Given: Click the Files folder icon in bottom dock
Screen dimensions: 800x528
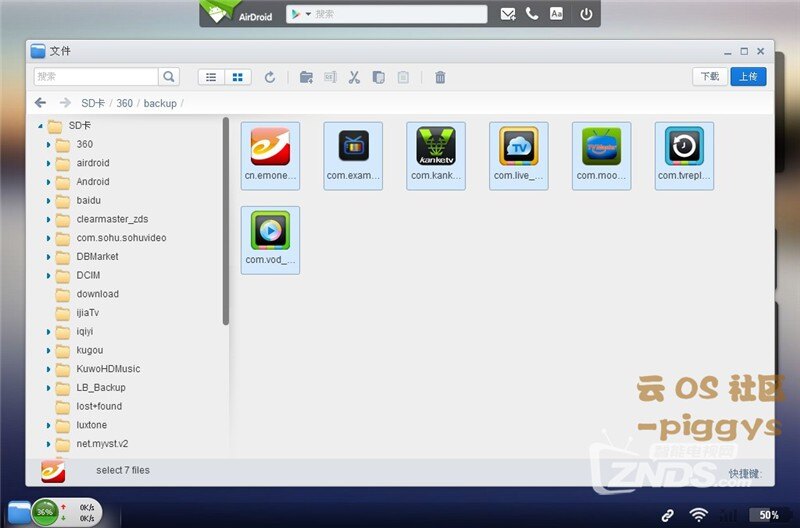Looking at the screenshot, I should pos(19,512).
